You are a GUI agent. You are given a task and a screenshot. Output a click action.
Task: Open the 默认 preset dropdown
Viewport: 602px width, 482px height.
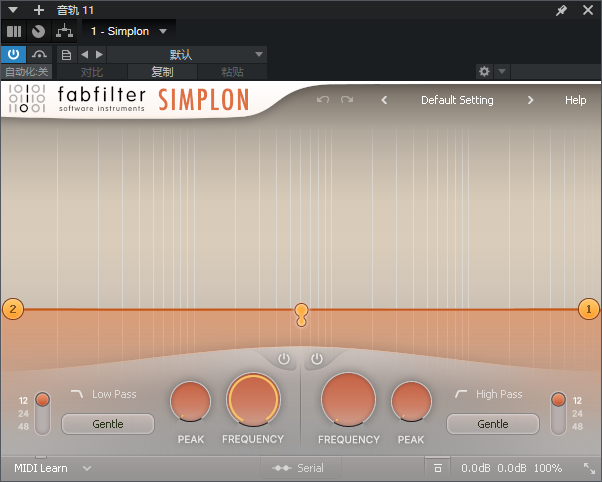(x=187, y=55)
